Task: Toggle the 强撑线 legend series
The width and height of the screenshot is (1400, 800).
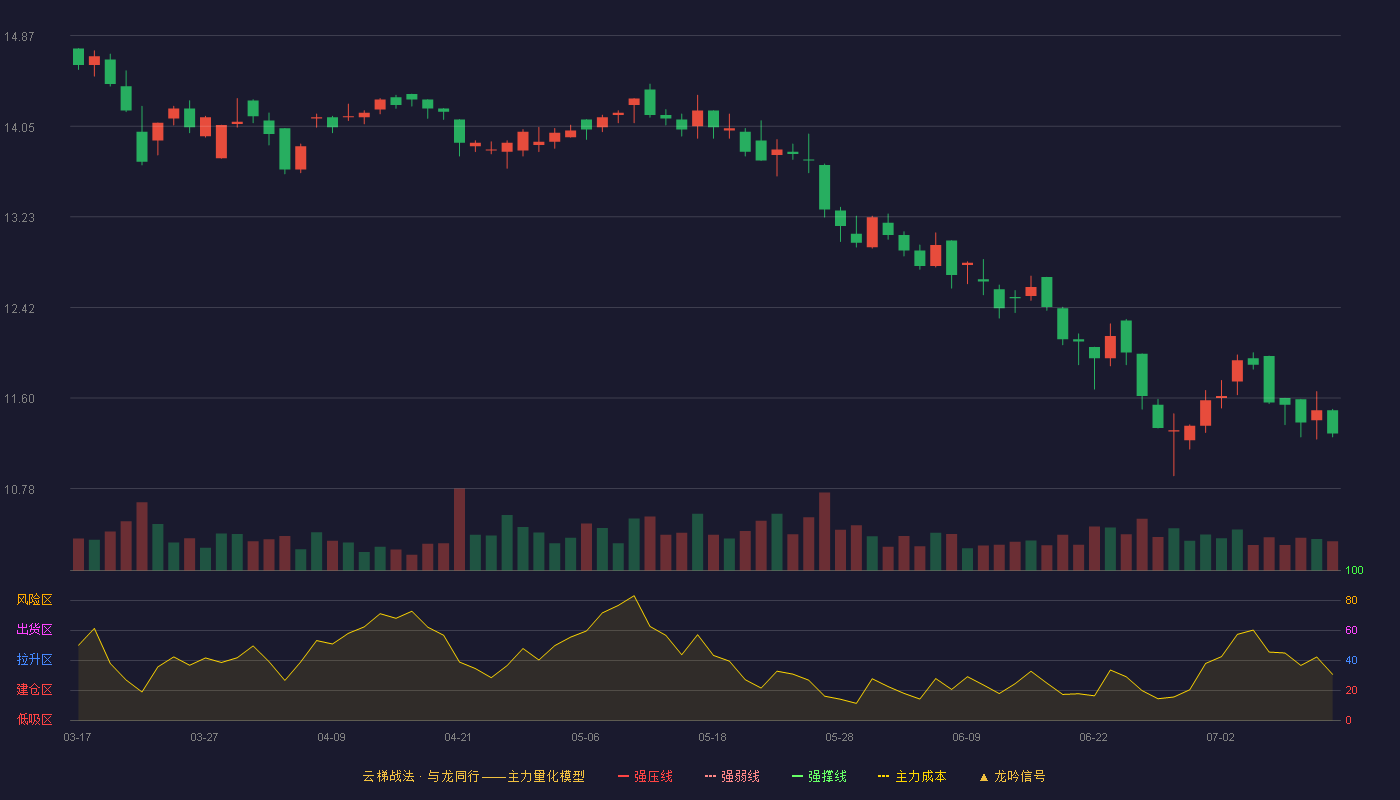Action: 819,776
